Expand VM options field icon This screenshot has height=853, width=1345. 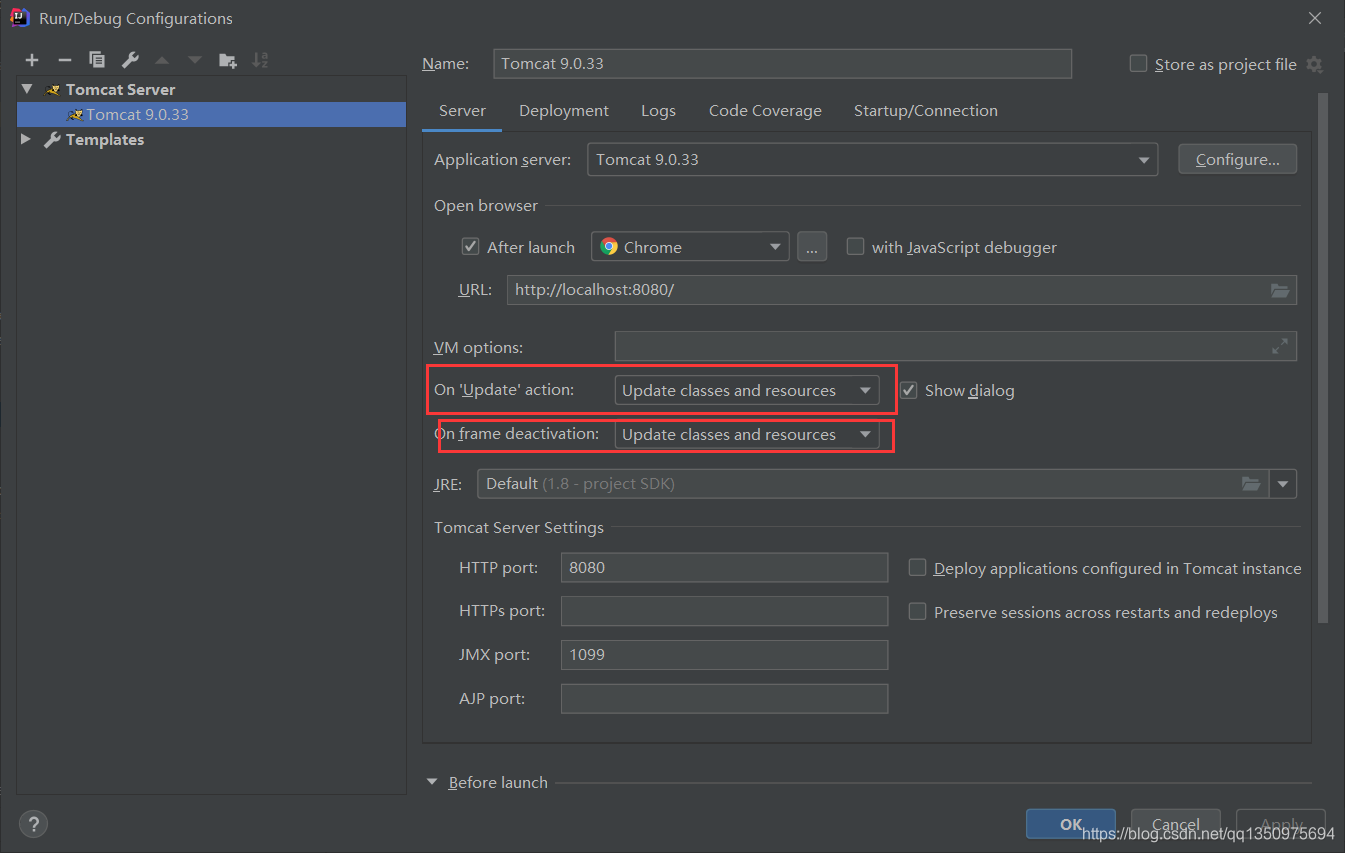coord(1280,346)
